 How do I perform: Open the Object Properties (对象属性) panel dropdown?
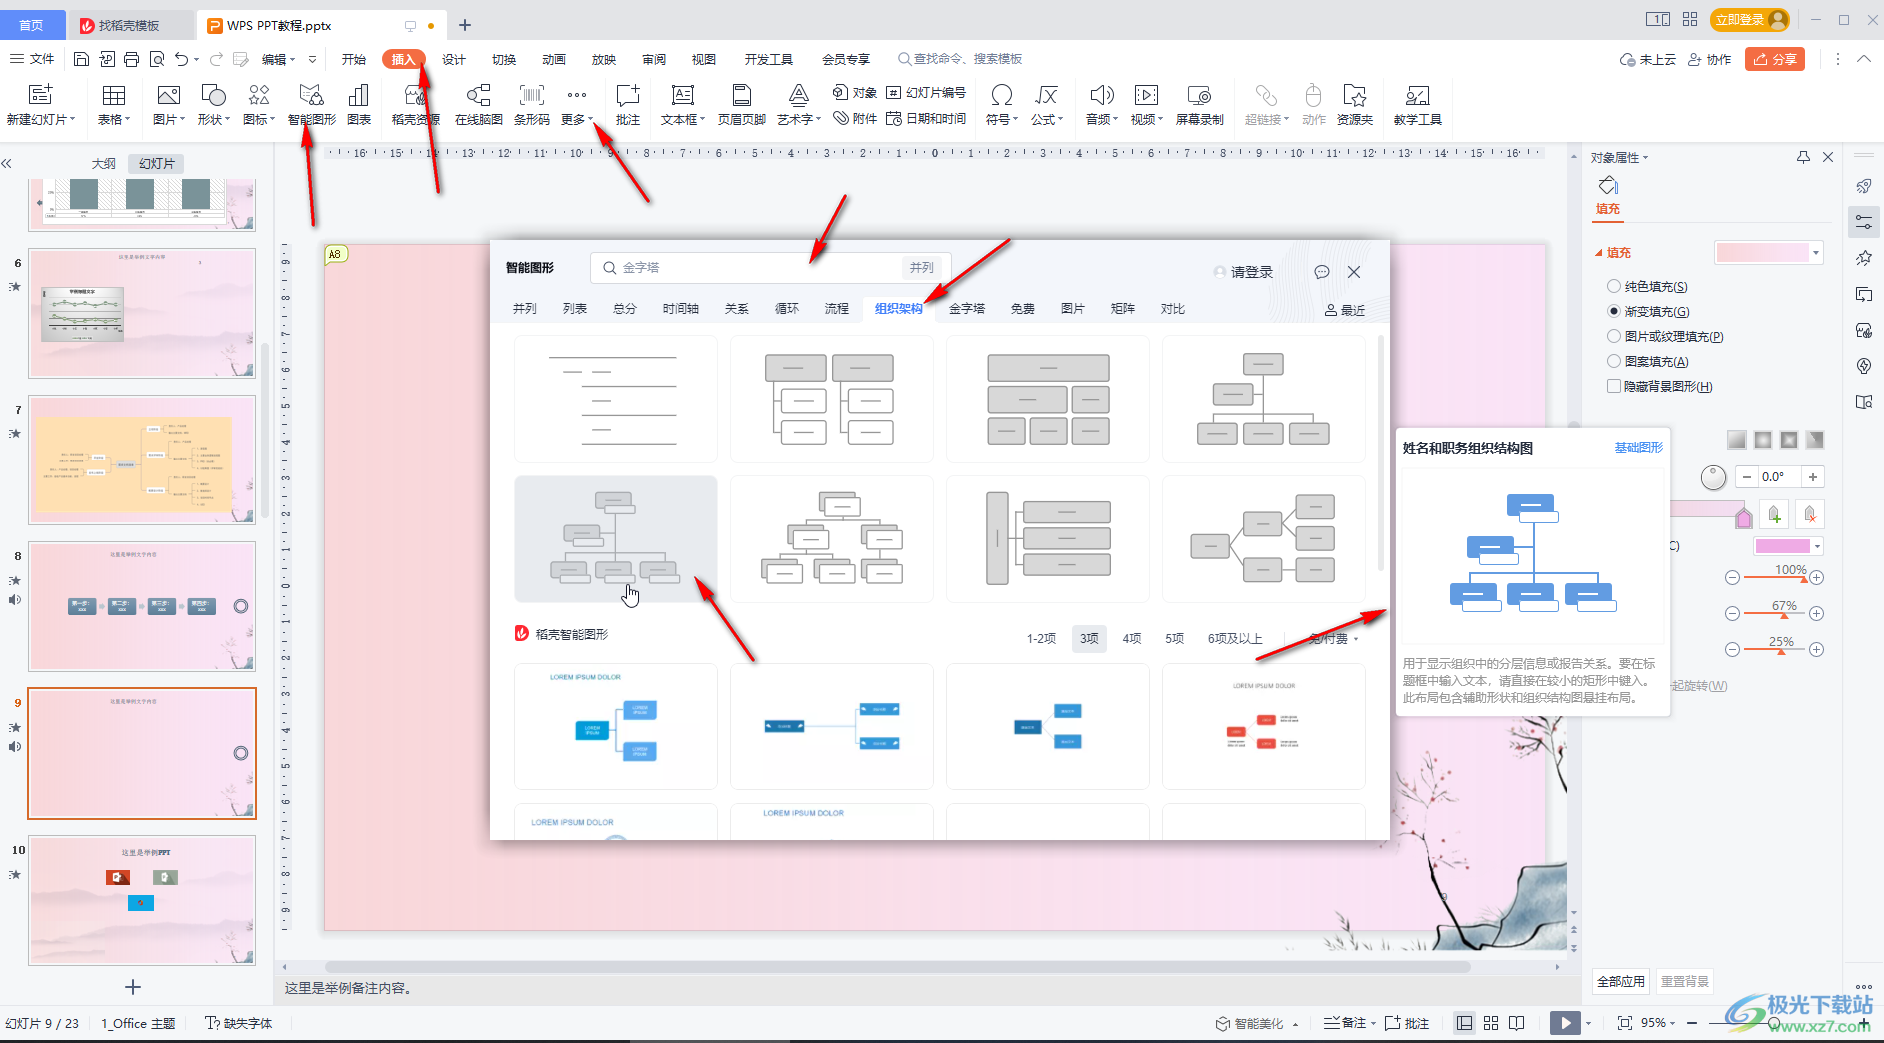(x=1619, y=157)
